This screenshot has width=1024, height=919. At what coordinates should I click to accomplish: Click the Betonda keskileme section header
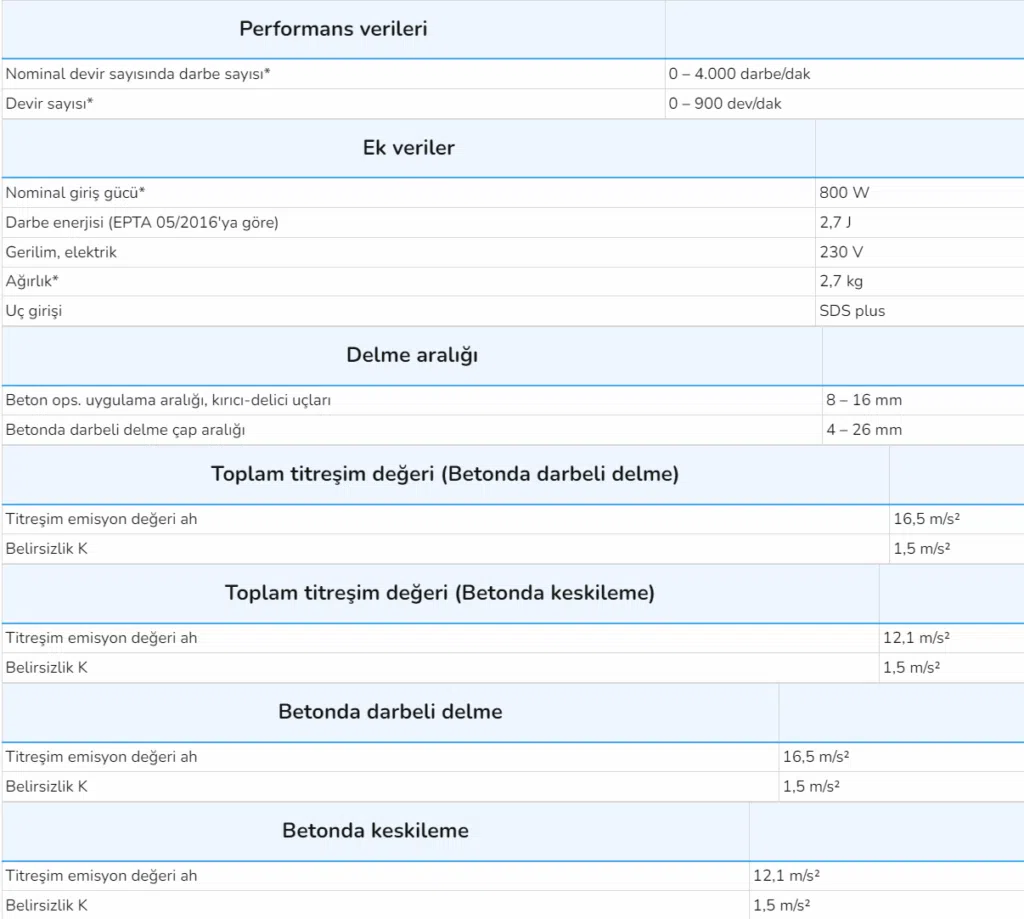pos(376,830)
